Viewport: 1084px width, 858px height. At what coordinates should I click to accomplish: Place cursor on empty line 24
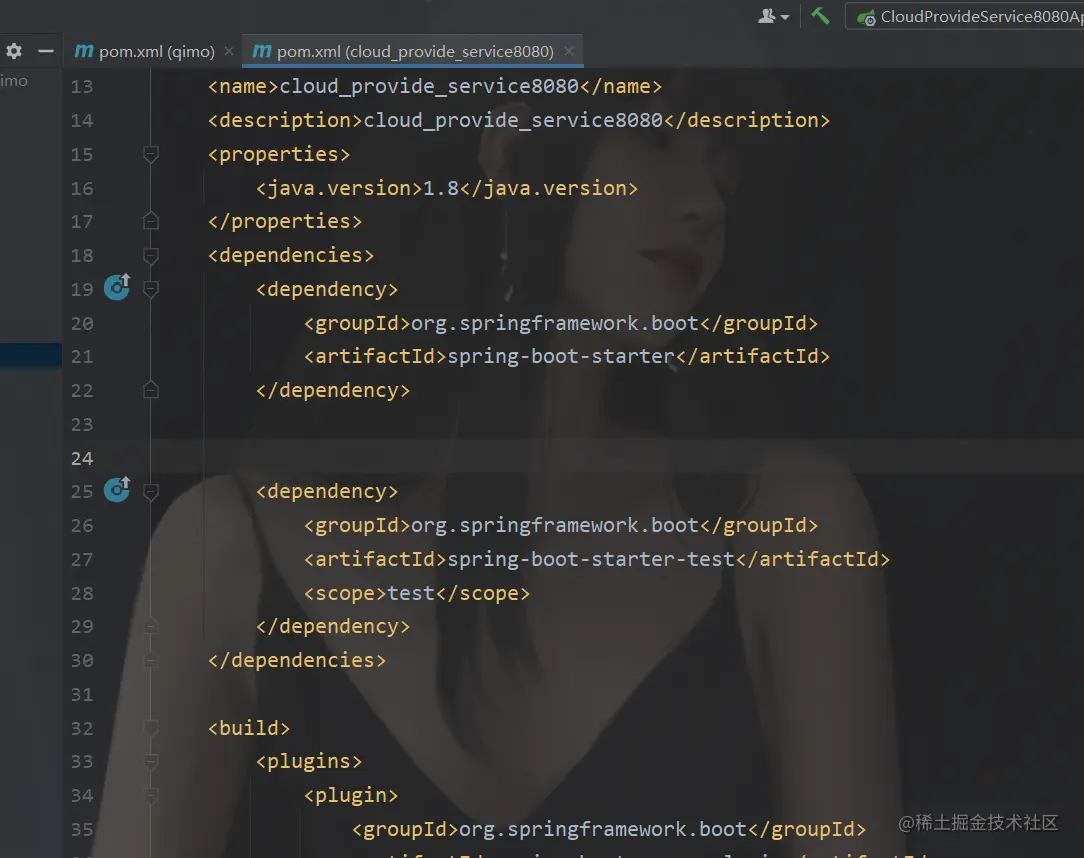[x=617, y=457]
